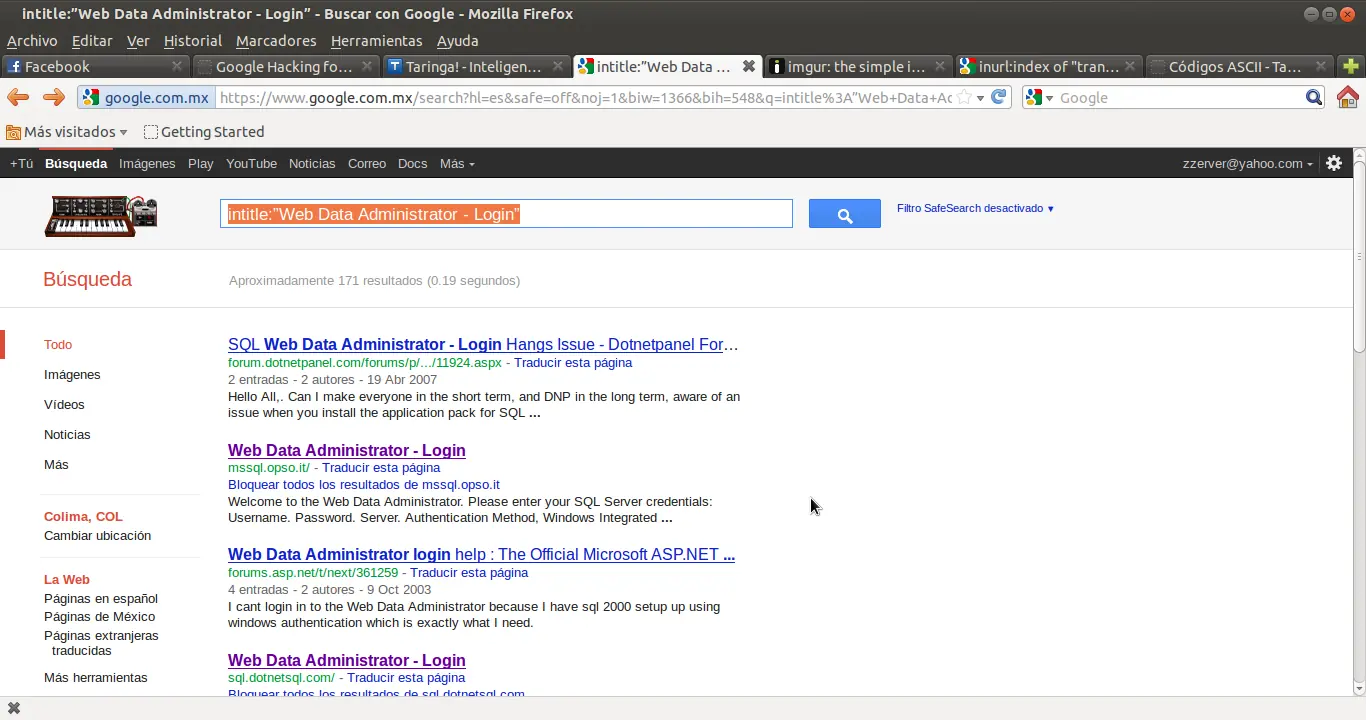Viewport: 1366px width, 720px height.
Task: Open the Ver menu
Action: [138, 41]
